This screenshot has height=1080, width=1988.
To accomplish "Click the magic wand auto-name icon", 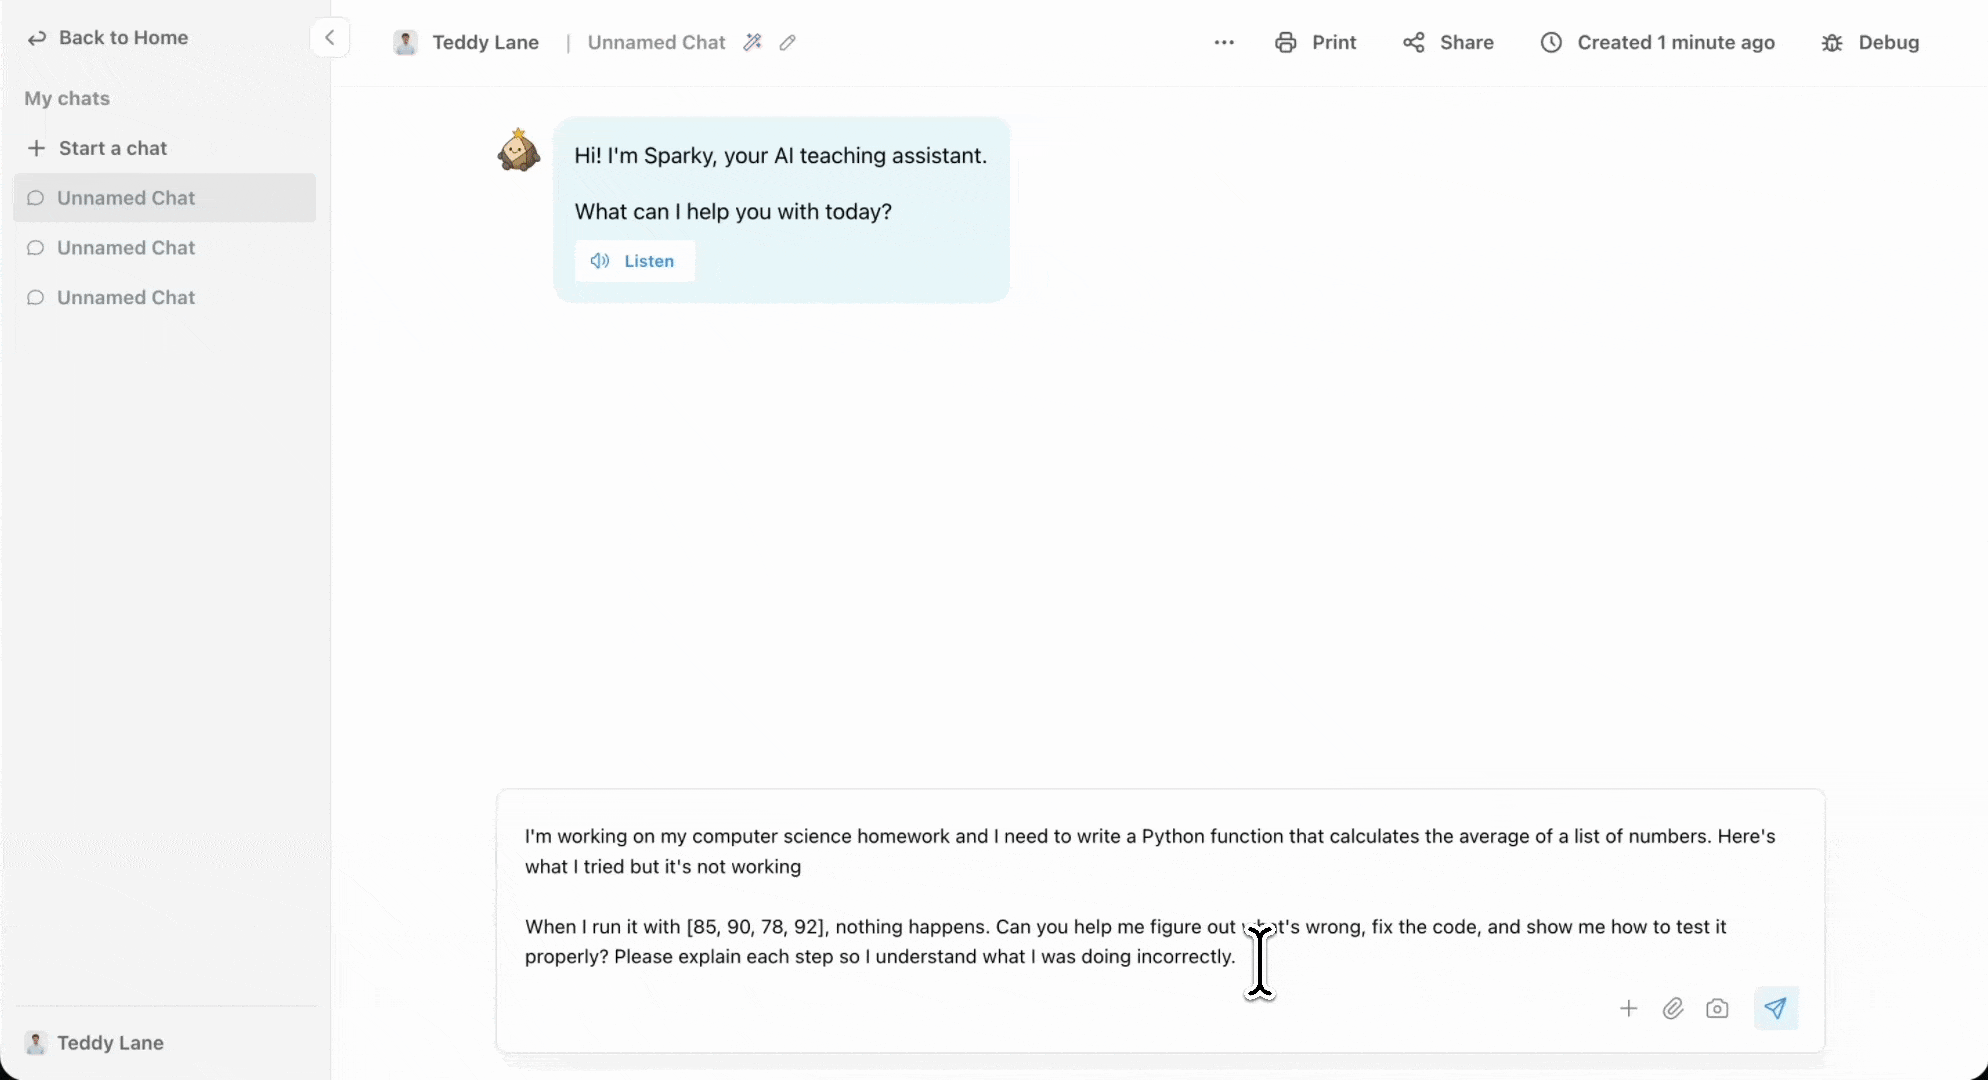I will pos(753,42).
